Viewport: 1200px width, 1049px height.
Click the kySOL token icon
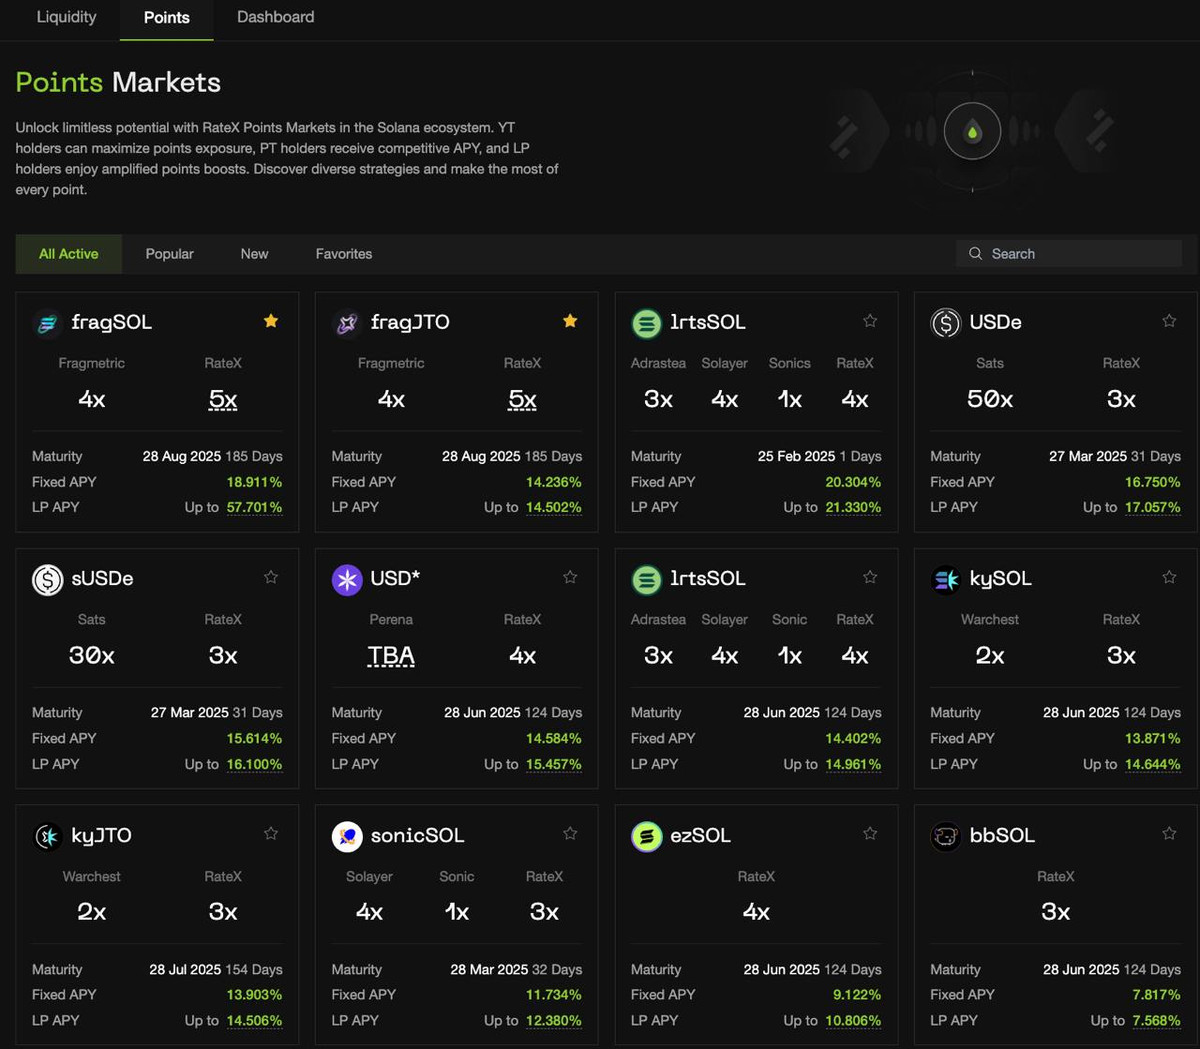pos(945,579)
